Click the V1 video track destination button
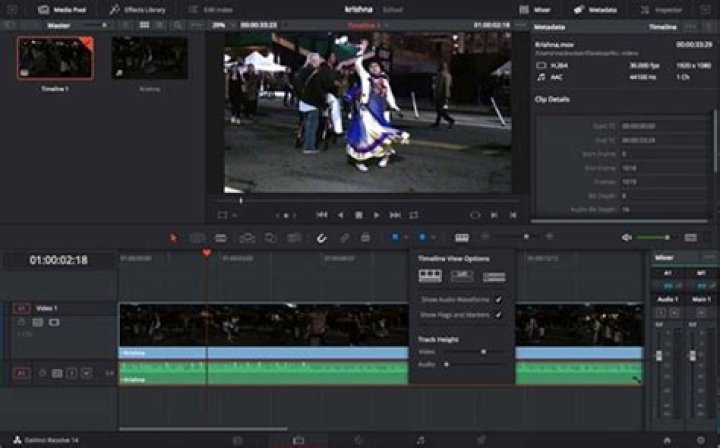The height and width of the screenshot is (448, 720). (22, 308)
